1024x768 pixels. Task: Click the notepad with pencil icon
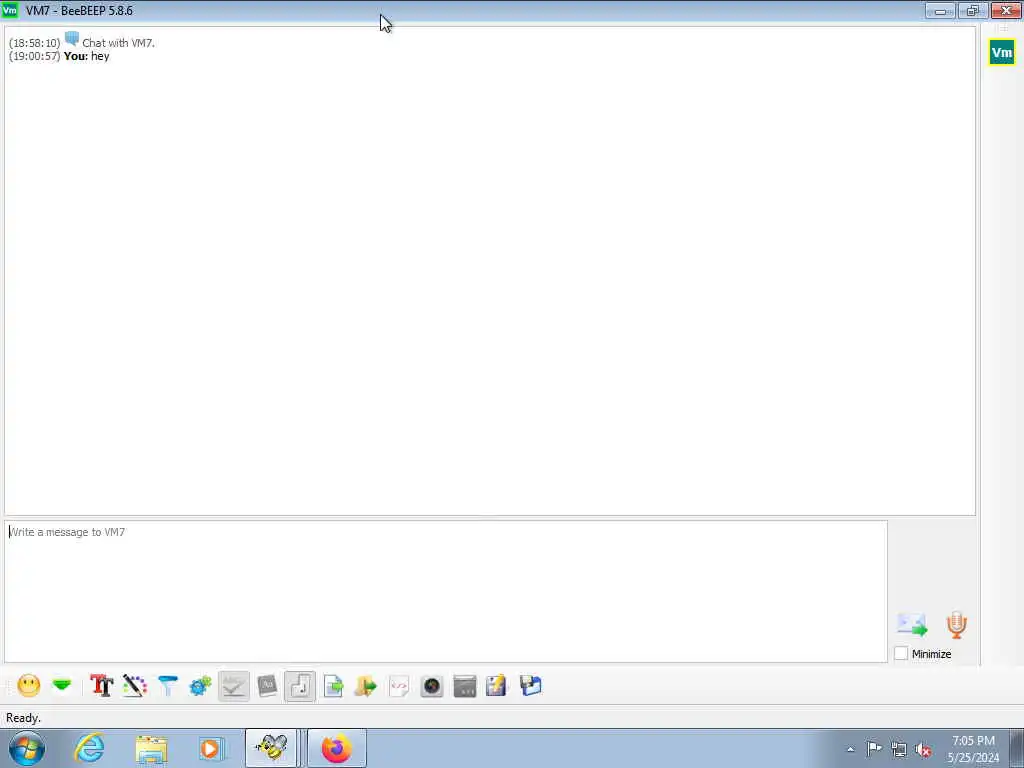pos(497,686)
